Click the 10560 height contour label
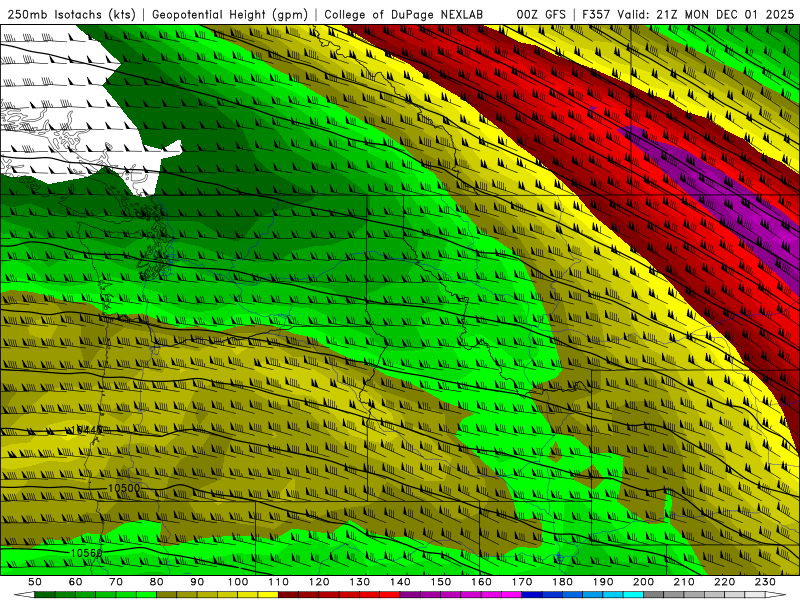The height and width of the screenshot is (600, 800). pyautogui.click(x=86, y=553)
